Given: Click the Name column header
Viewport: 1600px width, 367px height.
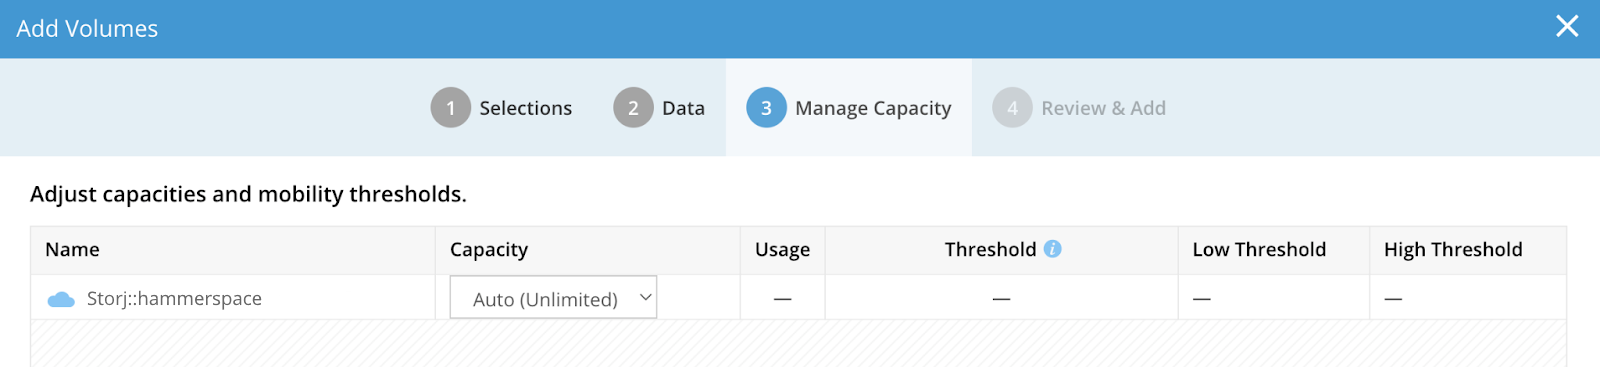Looking at the screenshot, I should point(72,249).
